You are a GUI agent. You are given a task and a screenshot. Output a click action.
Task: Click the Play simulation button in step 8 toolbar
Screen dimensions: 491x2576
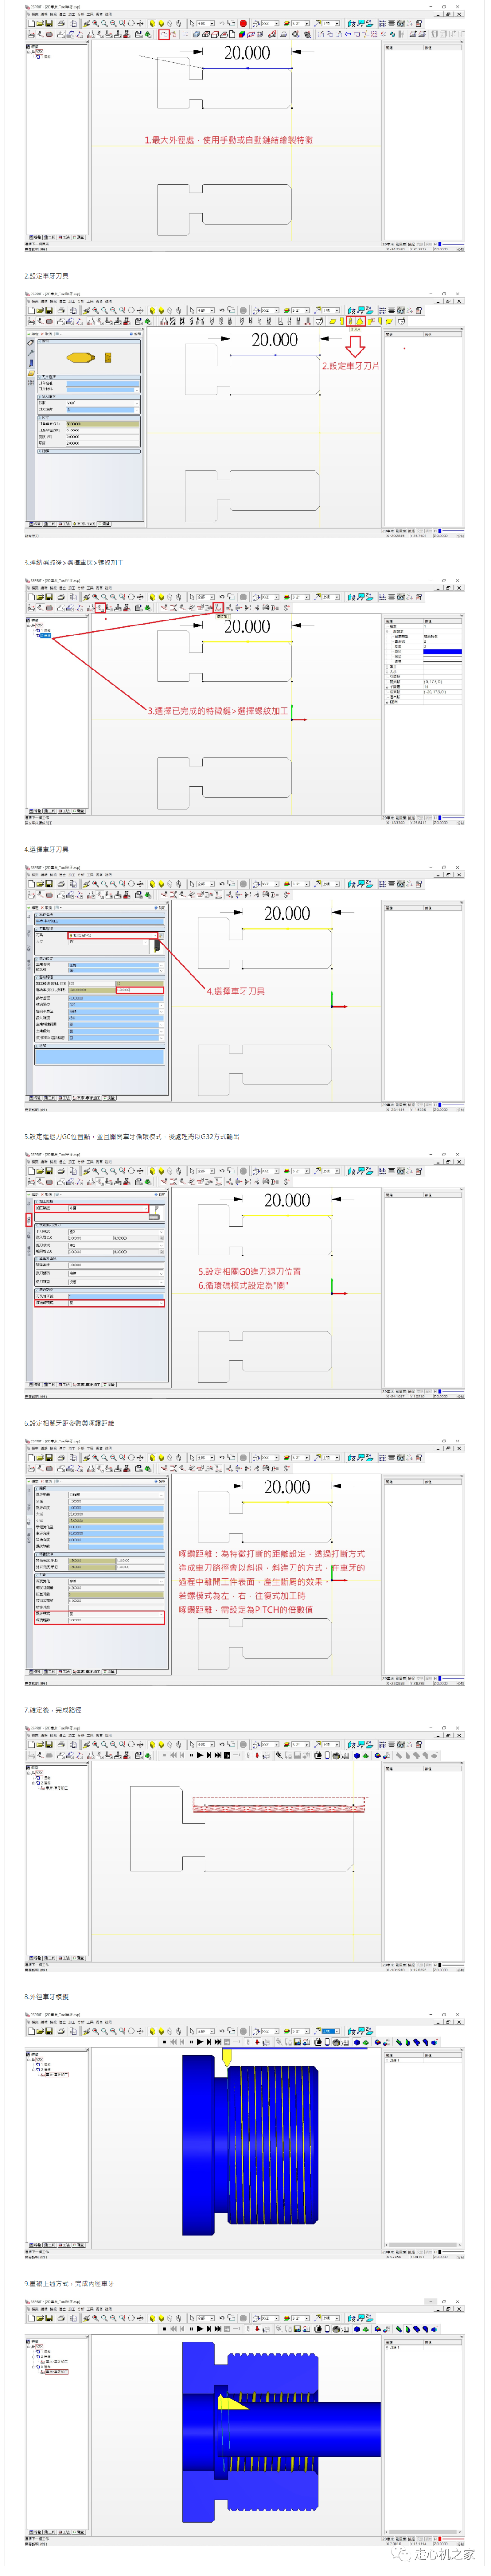tap(200, 2042)
